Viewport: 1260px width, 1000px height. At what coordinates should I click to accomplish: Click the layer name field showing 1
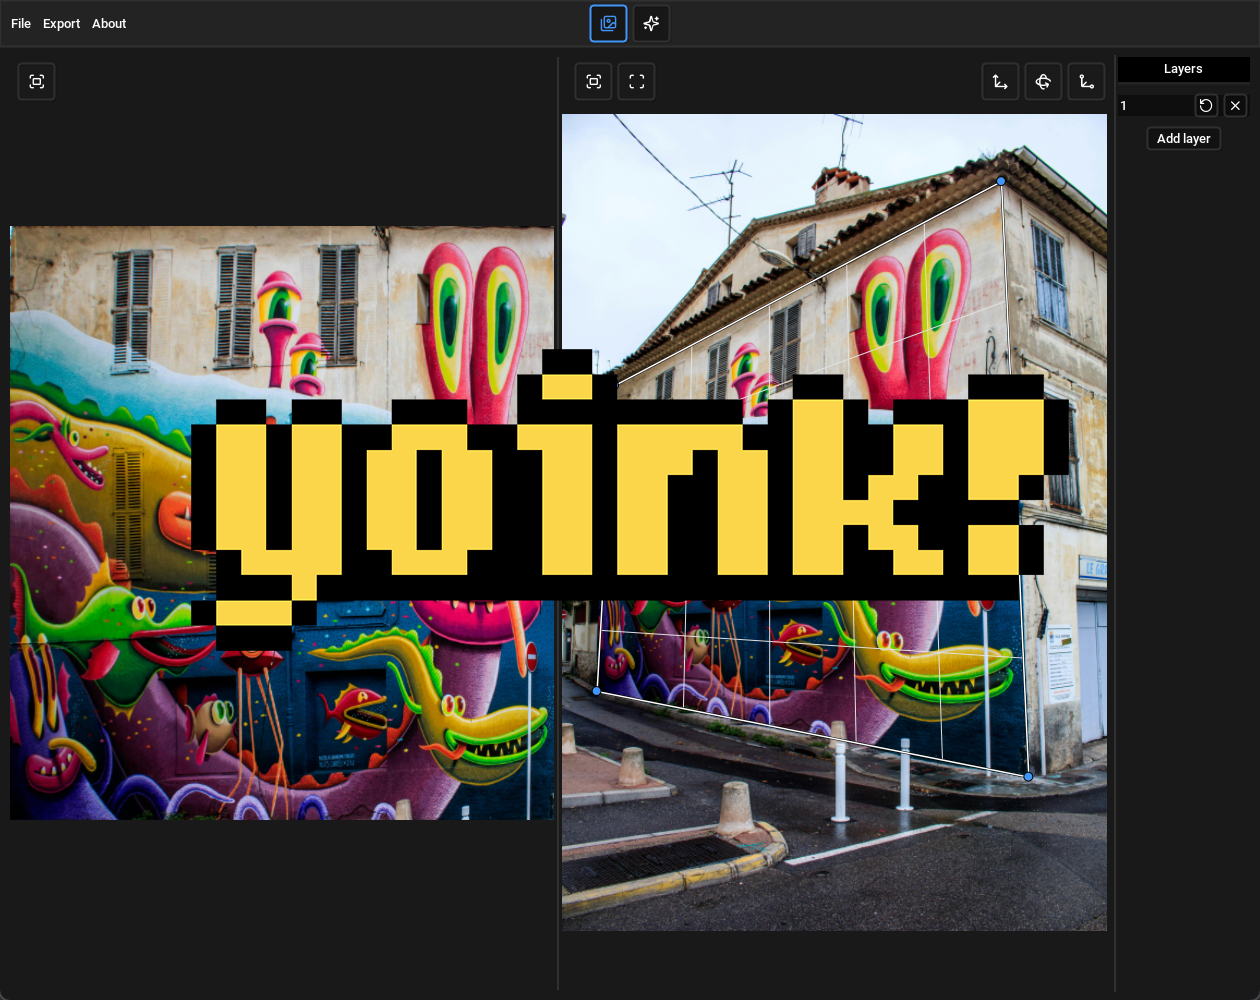[x=1155, y=105]
